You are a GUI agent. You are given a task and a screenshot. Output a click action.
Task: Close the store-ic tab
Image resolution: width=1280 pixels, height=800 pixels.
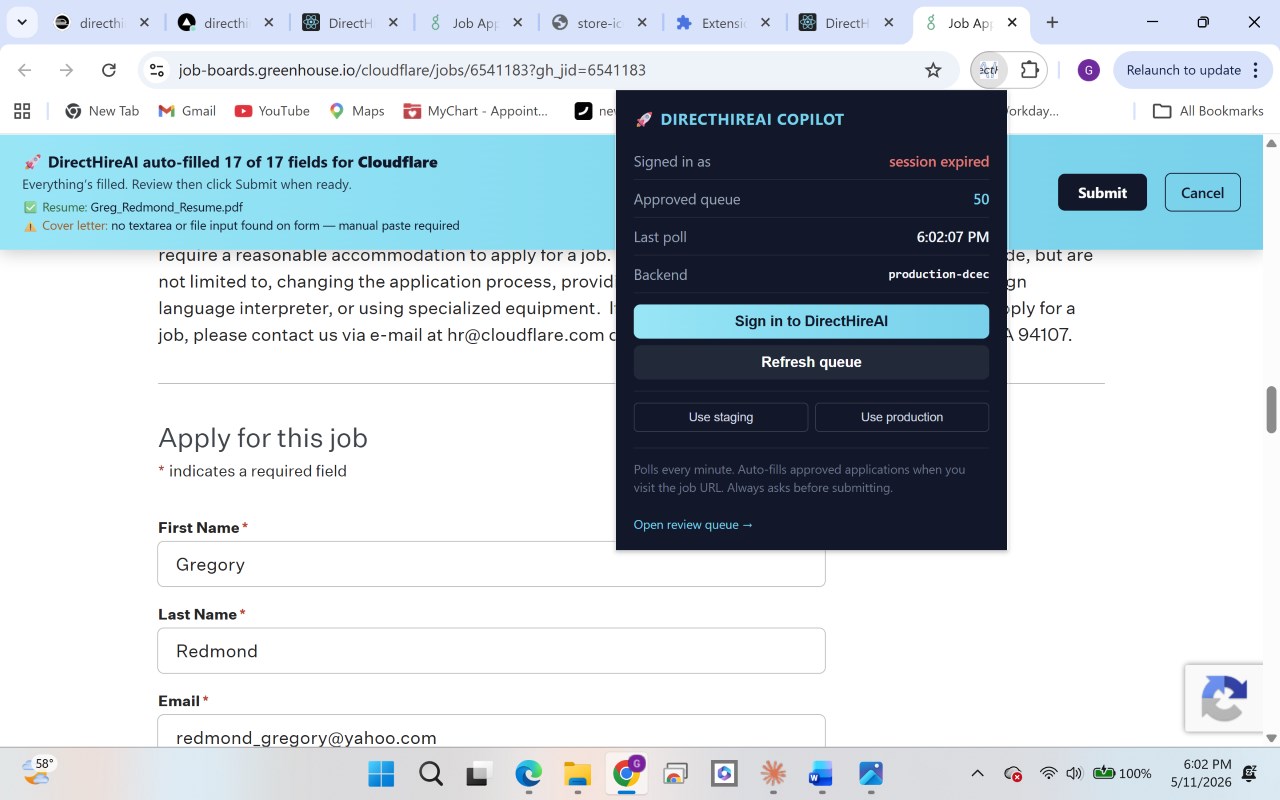coord(641,22)
